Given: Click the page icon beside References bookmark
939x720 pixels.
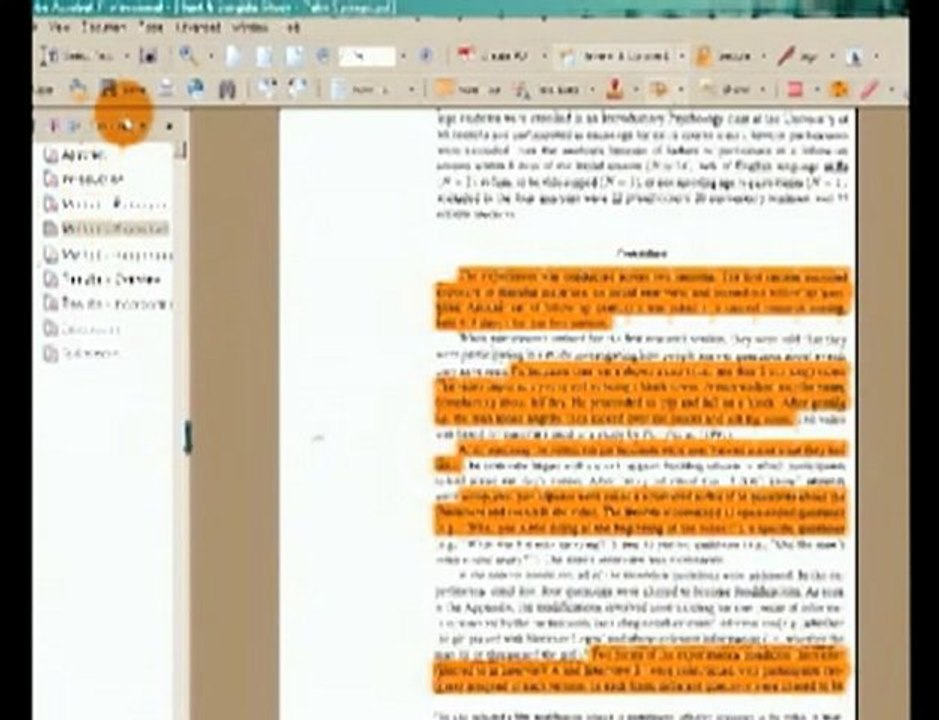Looking at the screenshot, I should (x=51, y=354).
